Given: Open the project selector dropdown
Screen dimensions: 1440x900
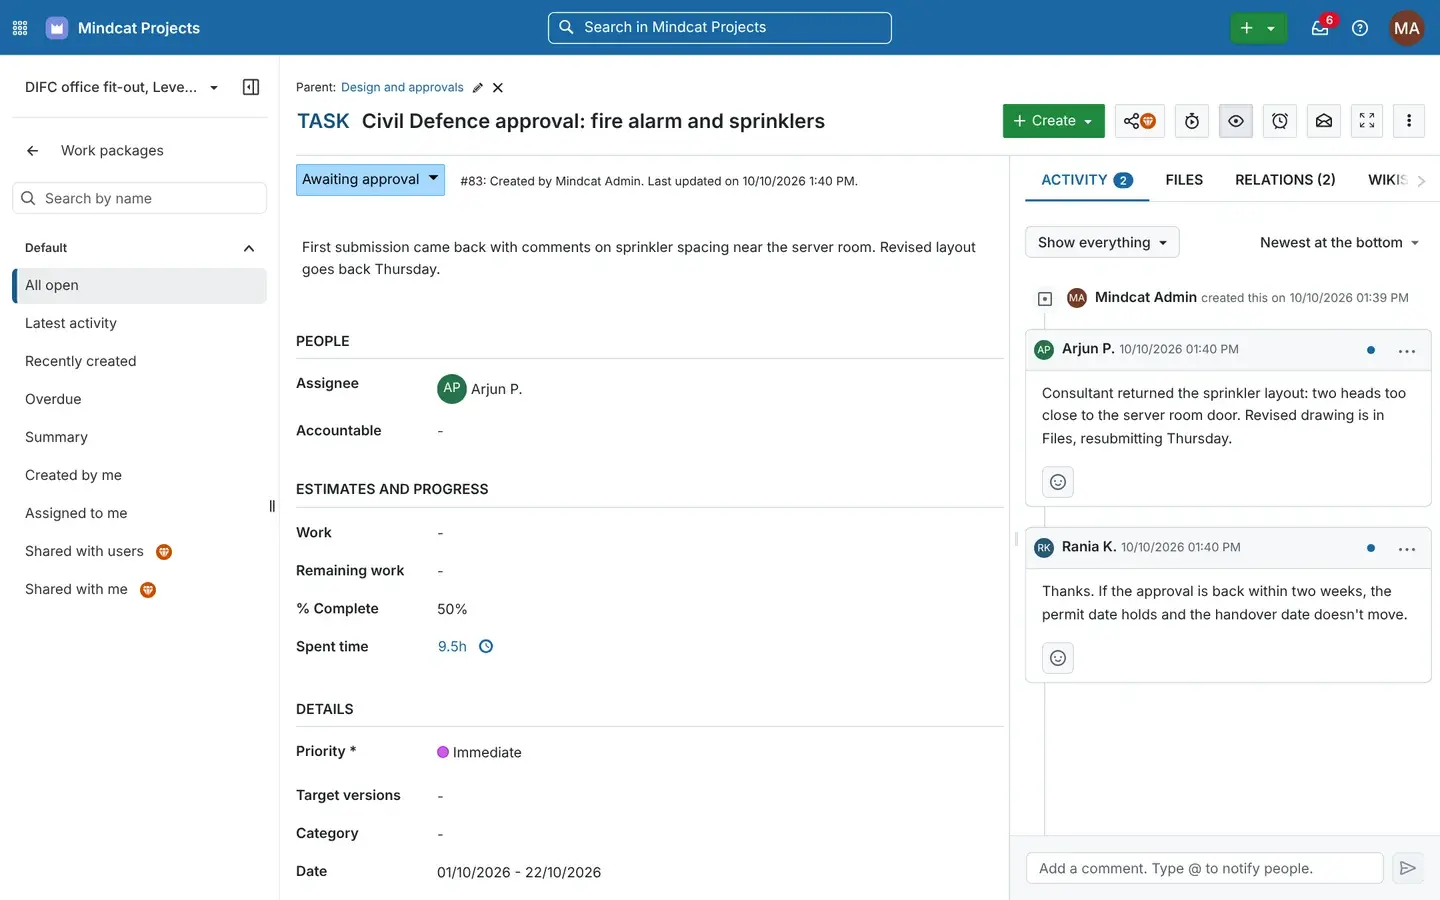Looking at the screenshot, I should pos(121,87).
